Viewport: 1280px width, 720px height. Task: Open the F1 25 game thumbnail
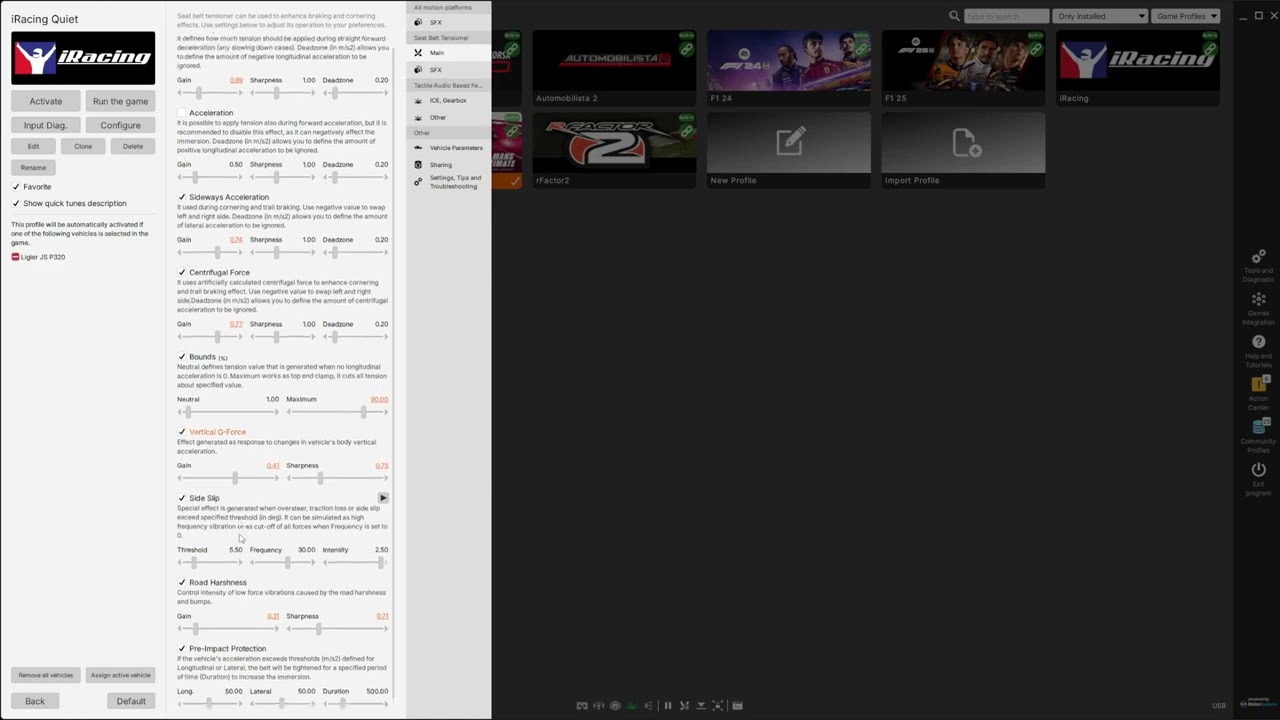[963, 61]
